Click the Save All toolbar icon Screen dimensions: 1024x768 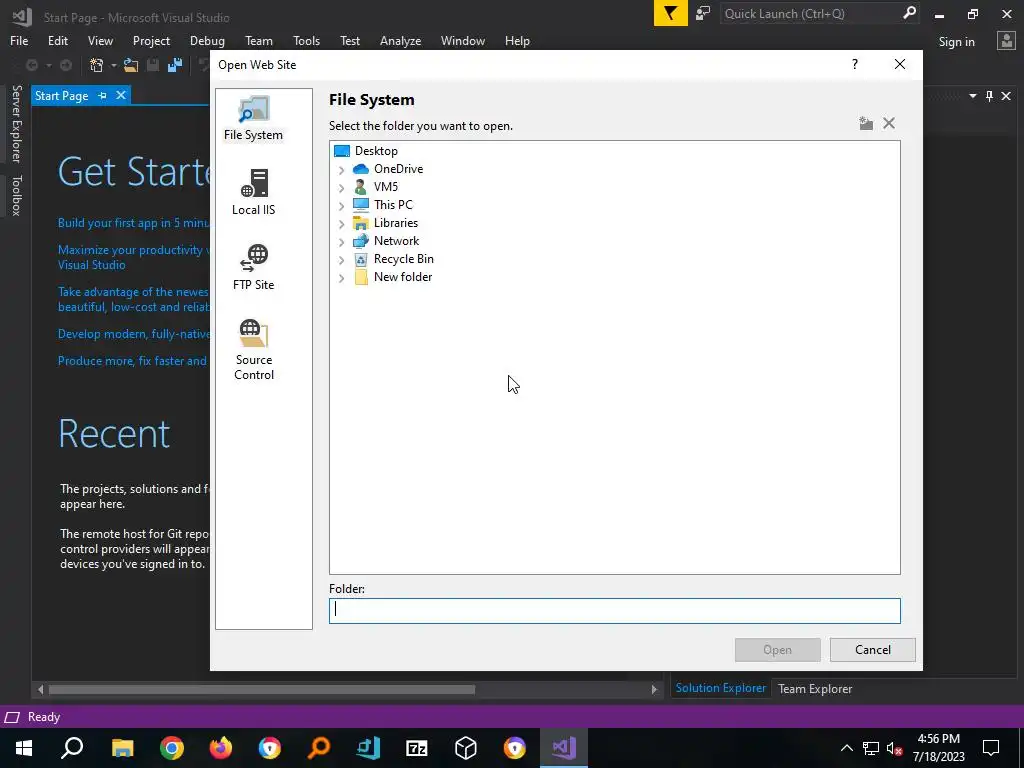click(x=174, y=65)
